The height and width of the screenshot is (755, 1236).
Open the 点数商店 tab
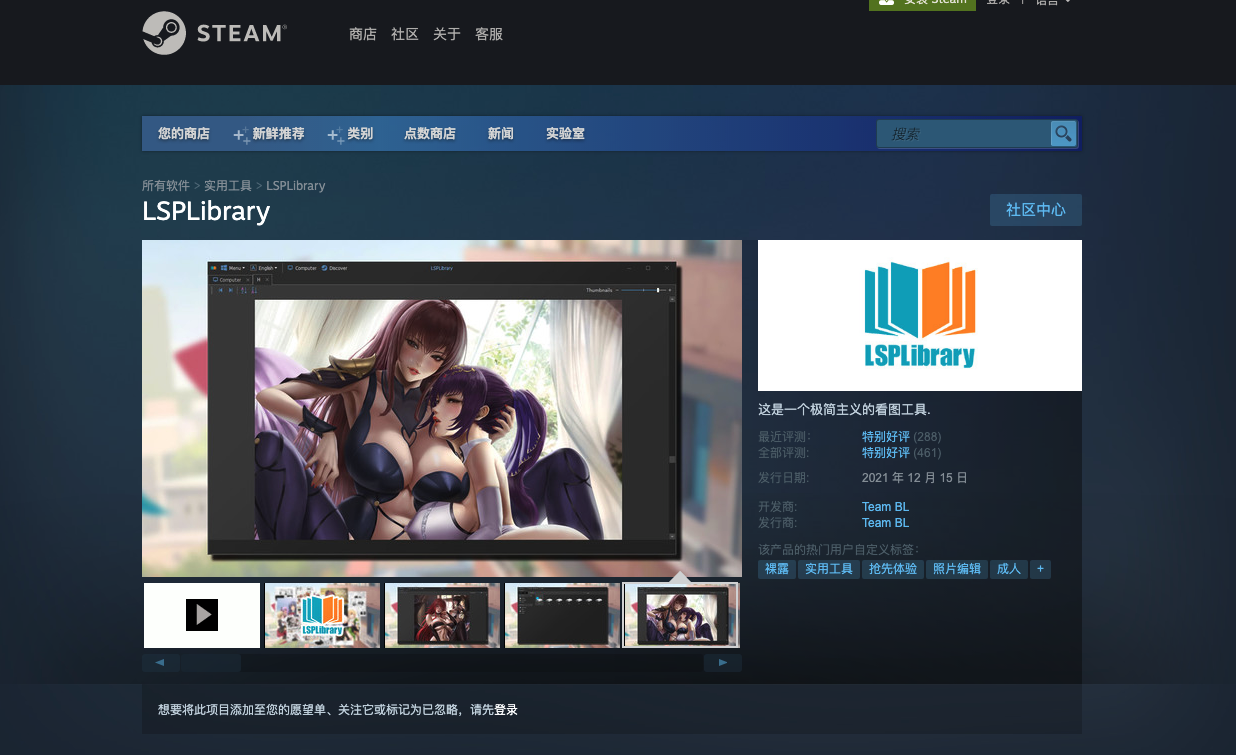(430, 133)
